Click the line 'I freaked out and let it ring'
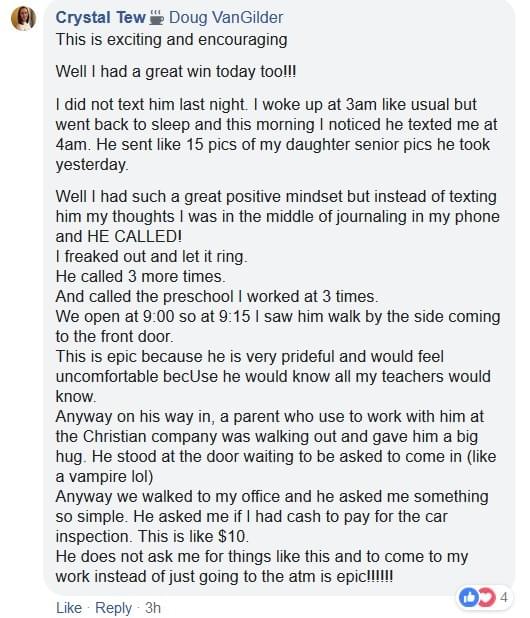 (x=151, y=257)
